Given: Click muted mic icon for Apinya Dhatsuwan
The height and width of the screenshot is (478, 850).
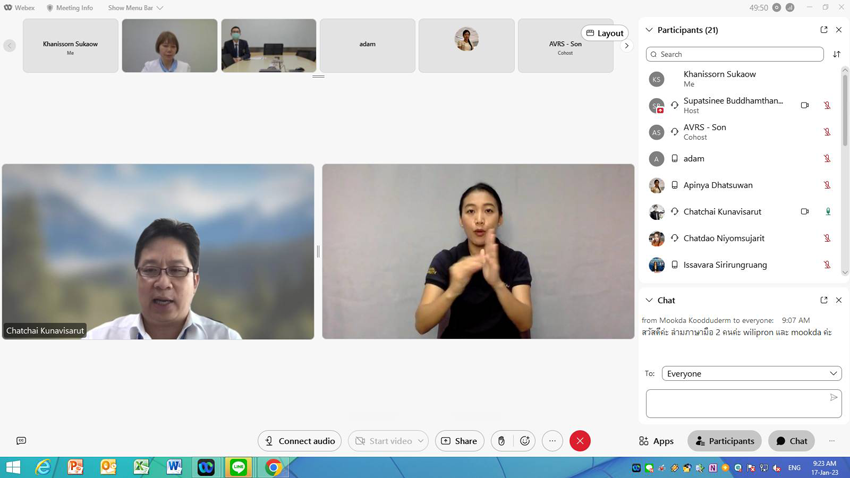Looking at the screenshot, I should (827, 185).
